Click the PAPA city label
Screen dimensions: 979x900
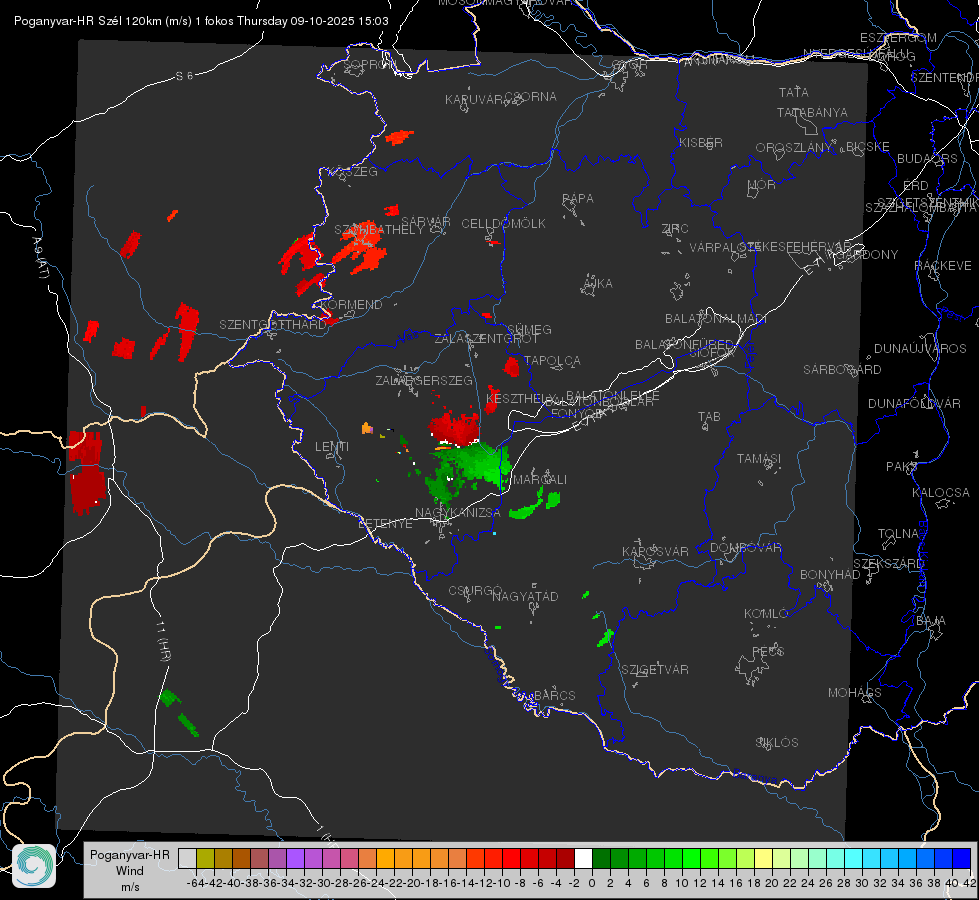[578, 199]
